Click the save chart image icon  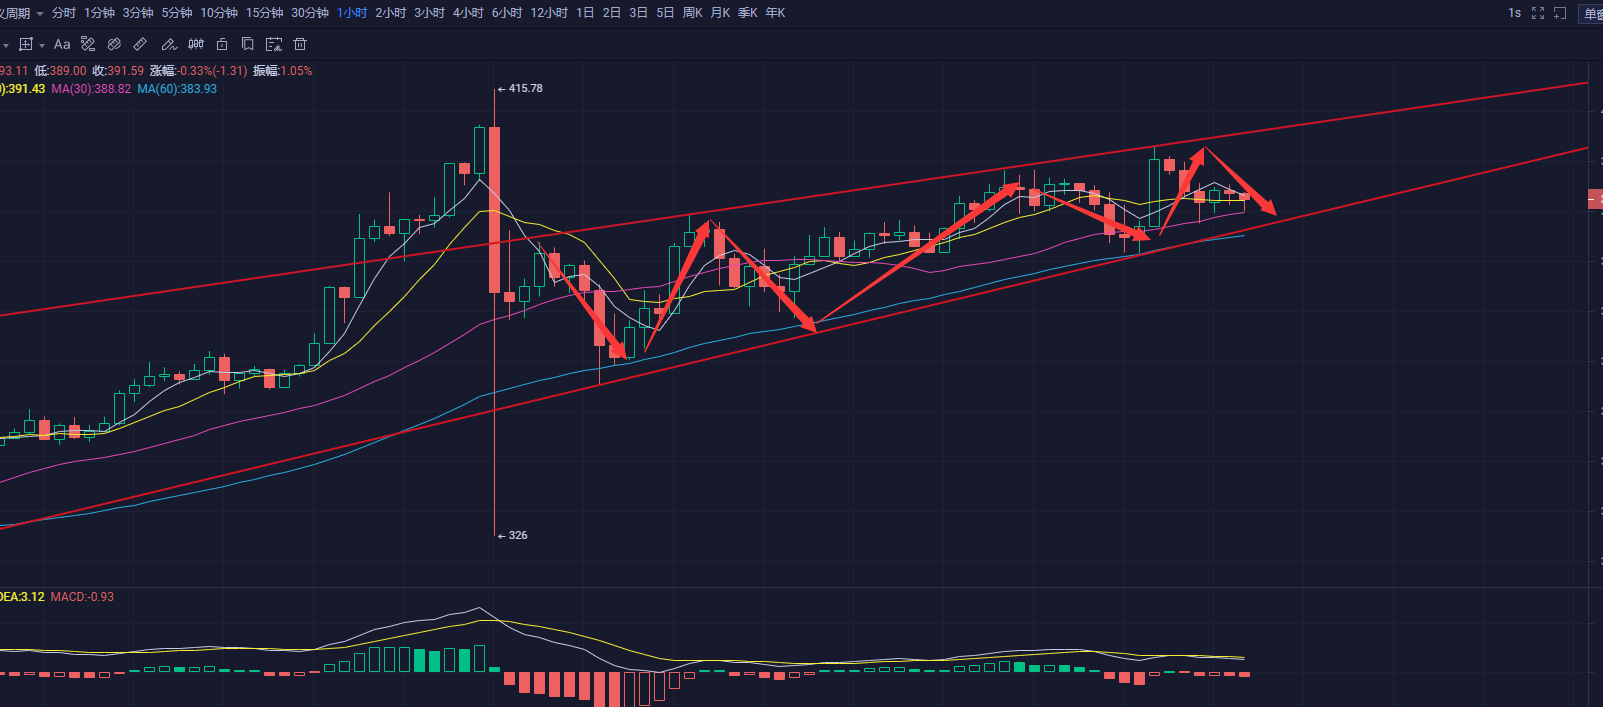274,44
